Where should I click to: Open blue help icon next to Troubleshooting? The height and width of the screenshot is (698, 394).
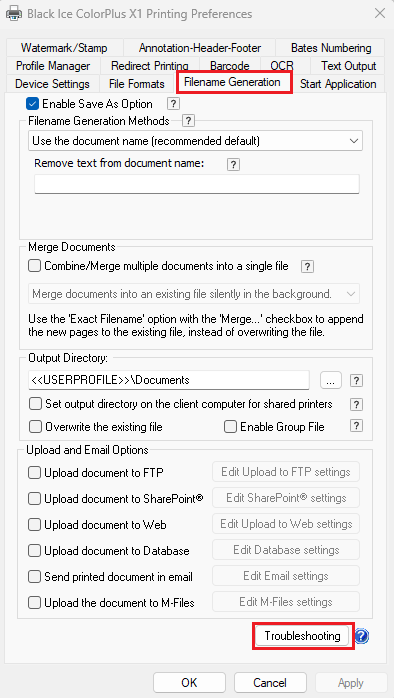click(x=362, y=637)
